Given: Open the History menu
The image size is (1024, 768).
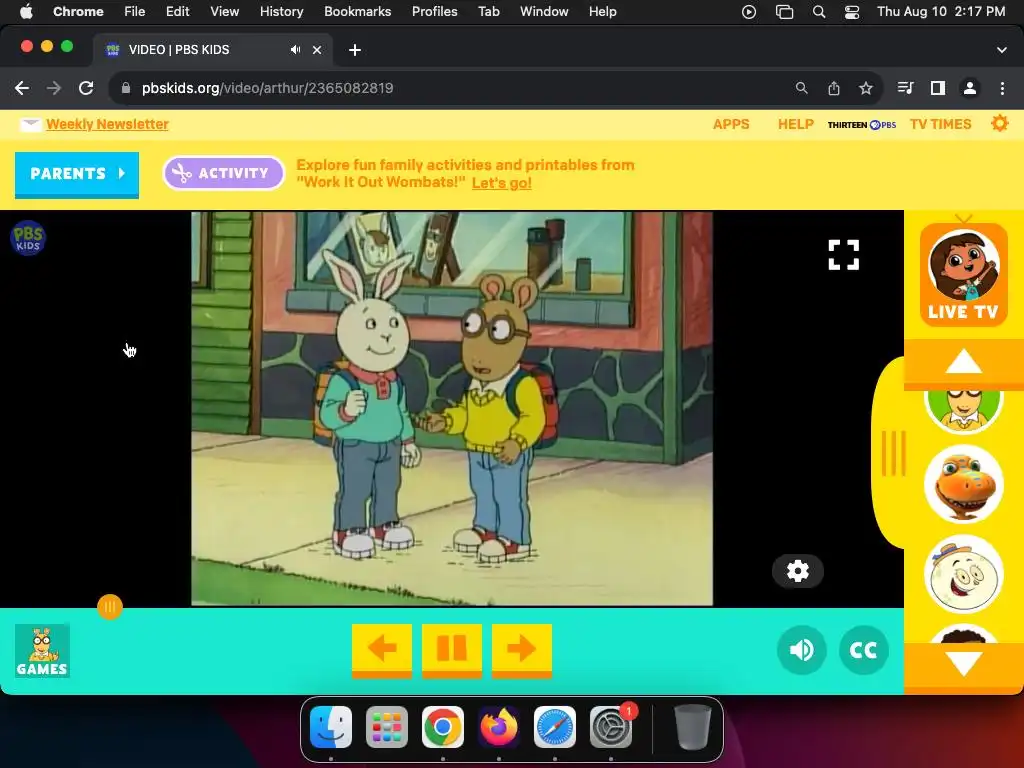Looking at the screenshot, I should [x=281, y=12].
